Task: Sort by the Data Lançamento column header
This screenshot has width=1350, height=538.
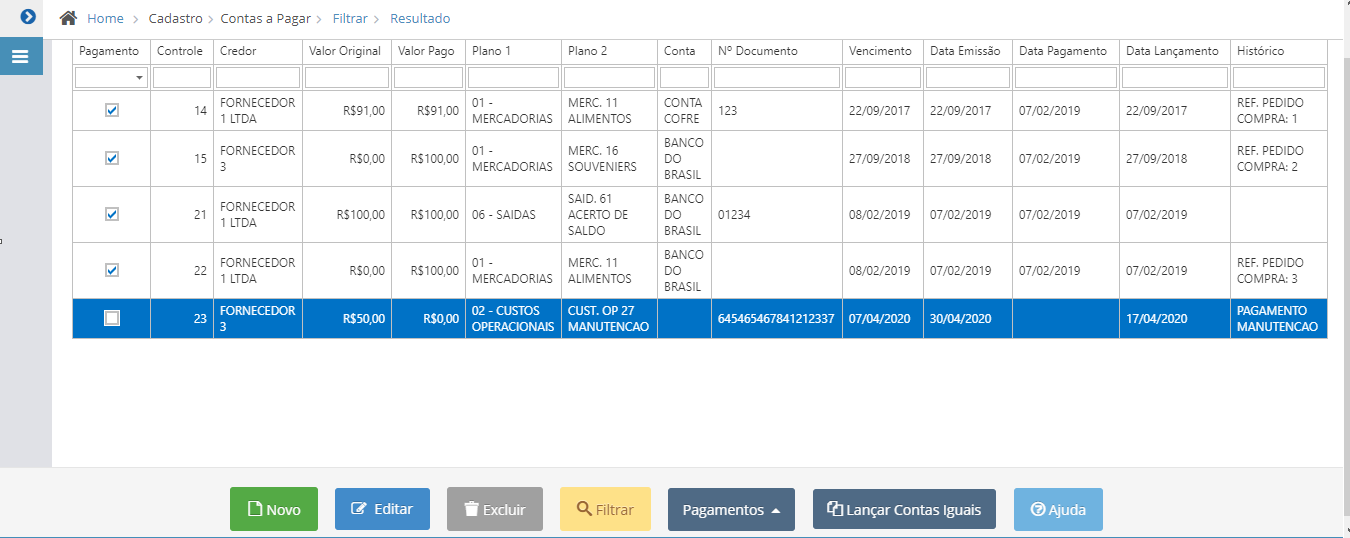Action: 1175,51
